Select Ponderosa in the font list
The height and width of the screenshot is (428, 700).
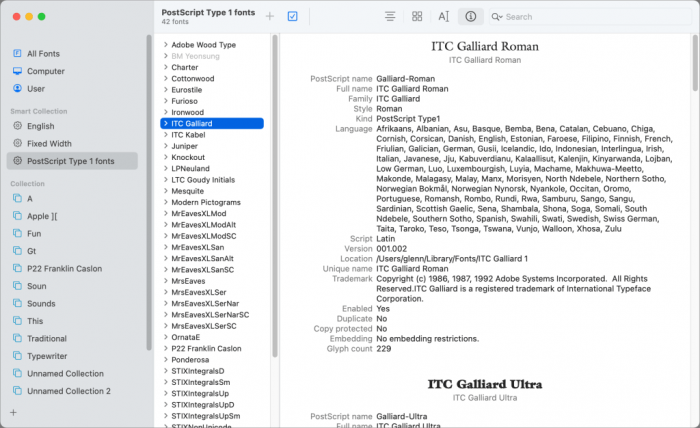pos(190,360)
